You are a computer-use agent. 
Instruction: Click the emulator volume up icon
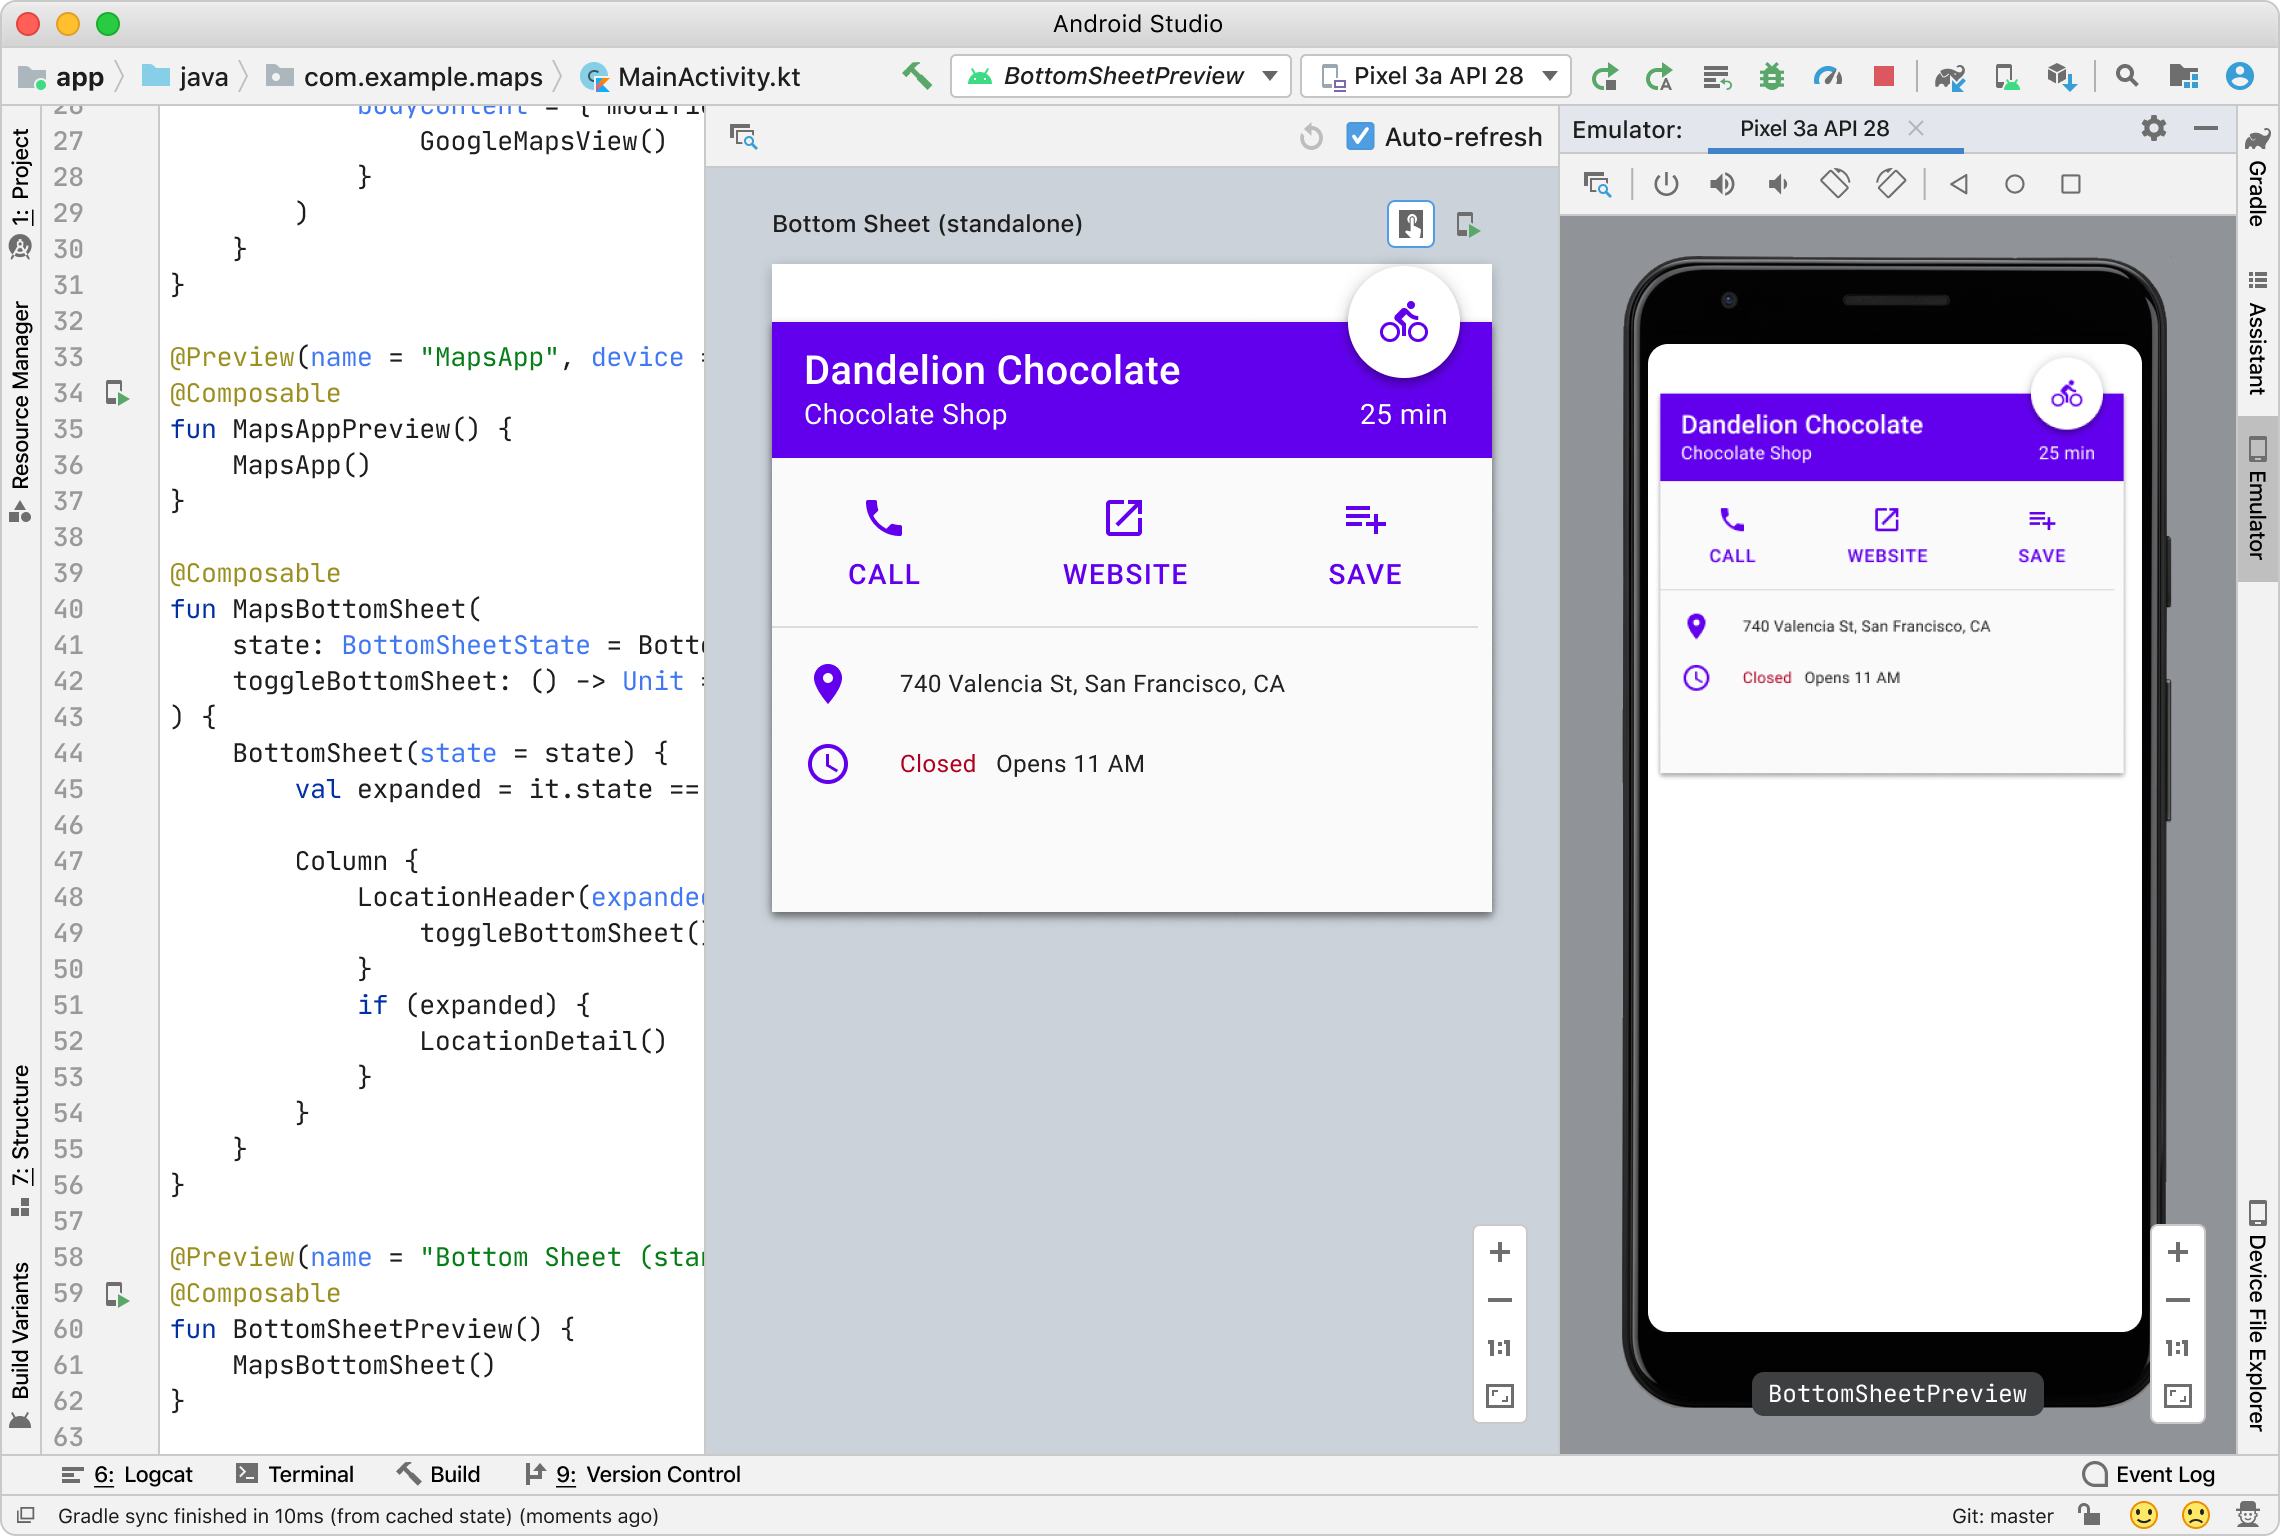[x=1722, y=184]
